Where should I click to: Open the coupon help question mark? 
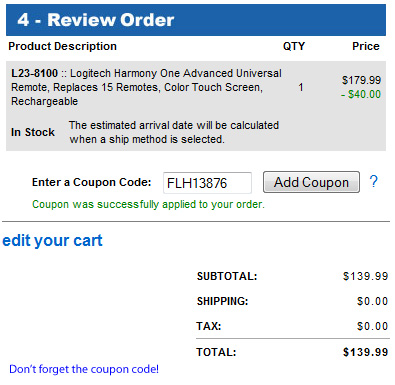[x=374, y=181]
